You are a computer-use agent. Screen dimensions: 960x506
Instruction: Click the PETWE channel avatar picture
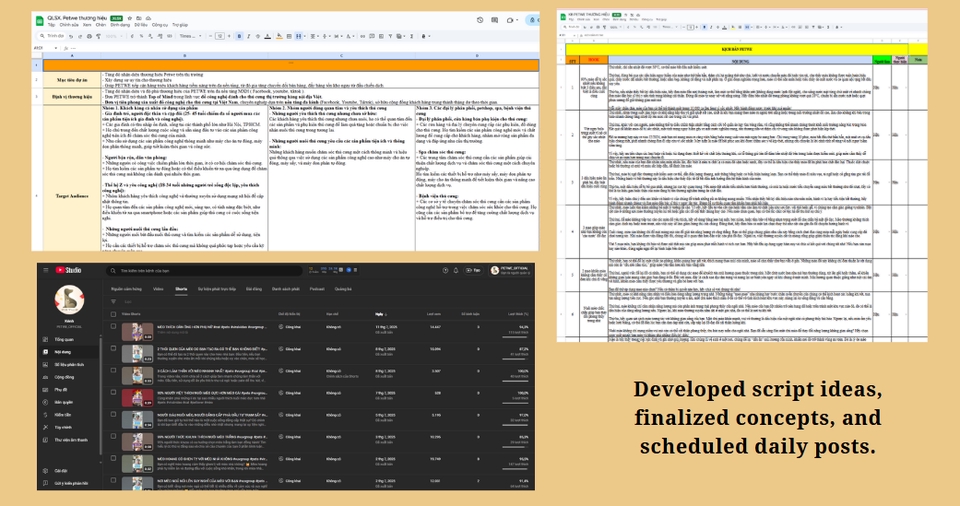point(68,301)
